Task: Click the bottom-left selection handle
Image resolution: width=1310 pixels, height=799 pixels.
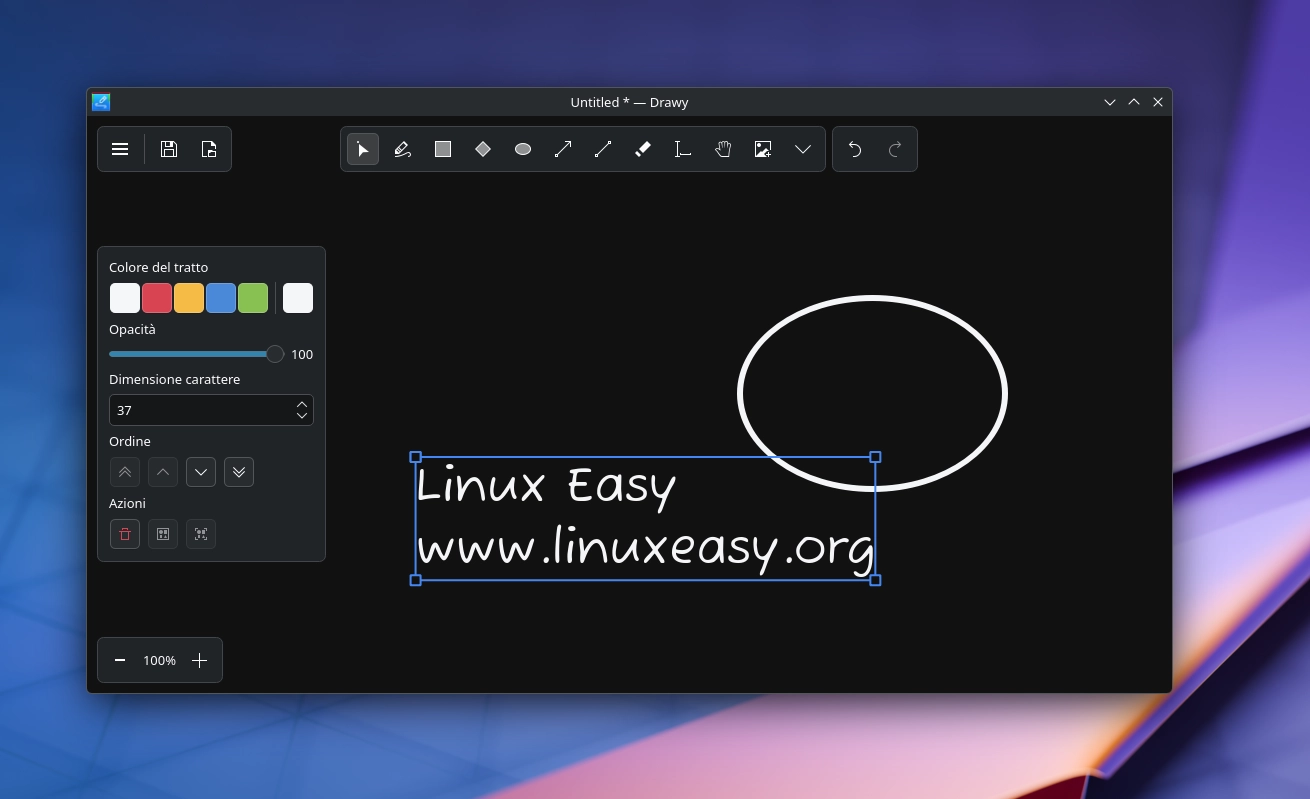Action: (x=416, y=580)
